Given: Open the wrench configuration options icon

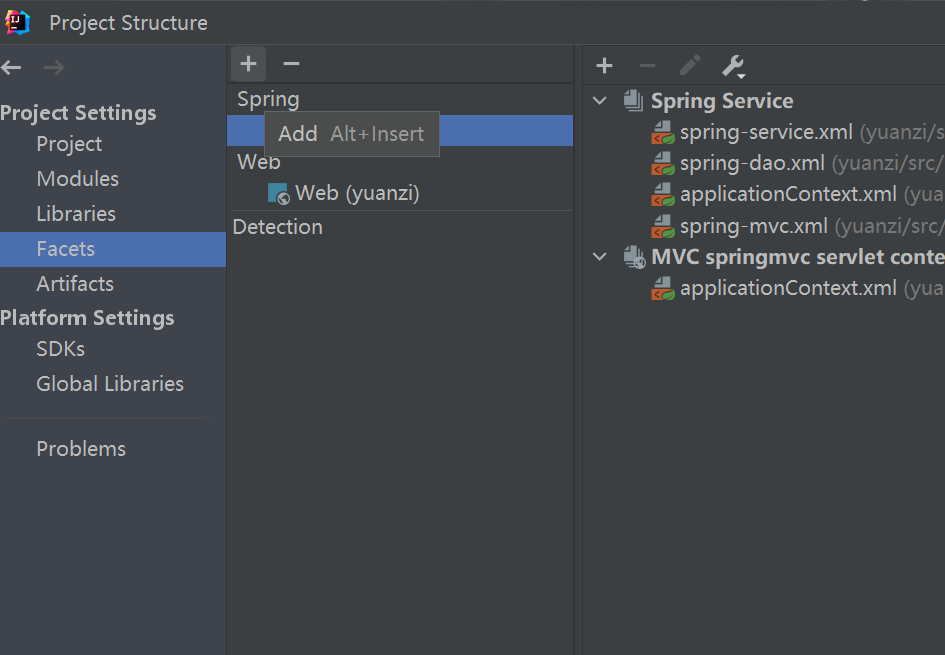Looking at the screenshot, I should point(733,66).
